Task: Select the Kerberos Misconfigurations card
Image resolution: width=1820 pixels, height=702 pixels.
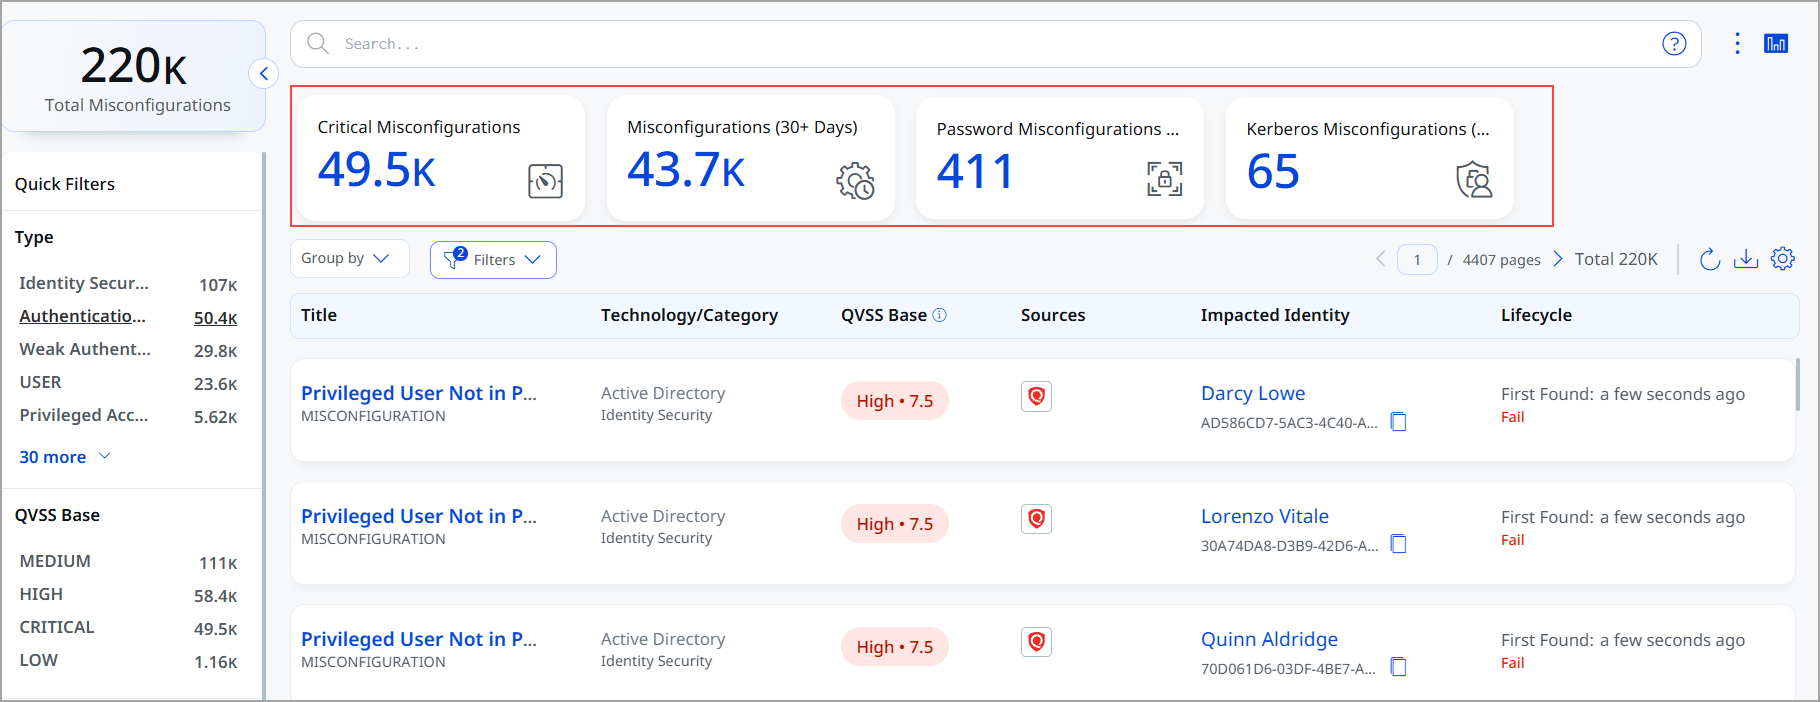Action: pos(1370,158)
